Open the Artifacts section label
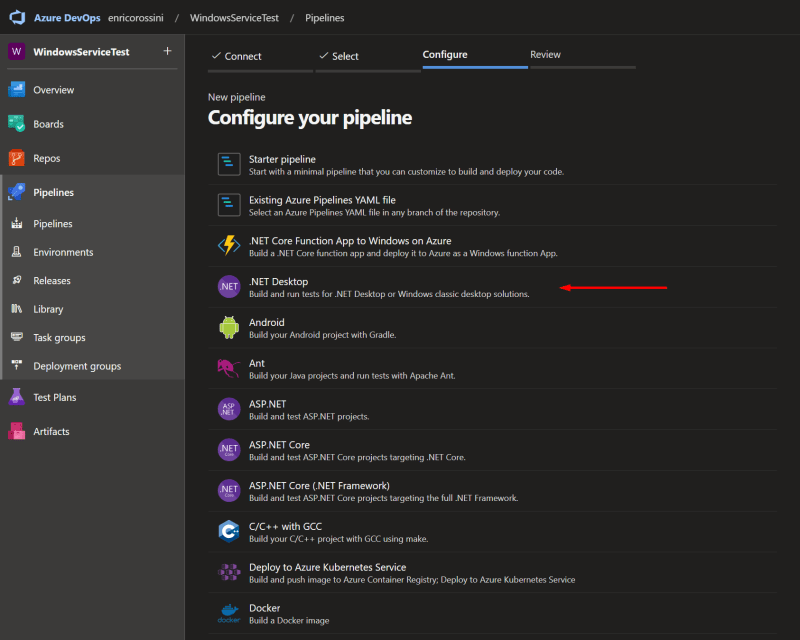Image resolution: width=800 pixels, height=640 pixels. click(x=51, y=431)
